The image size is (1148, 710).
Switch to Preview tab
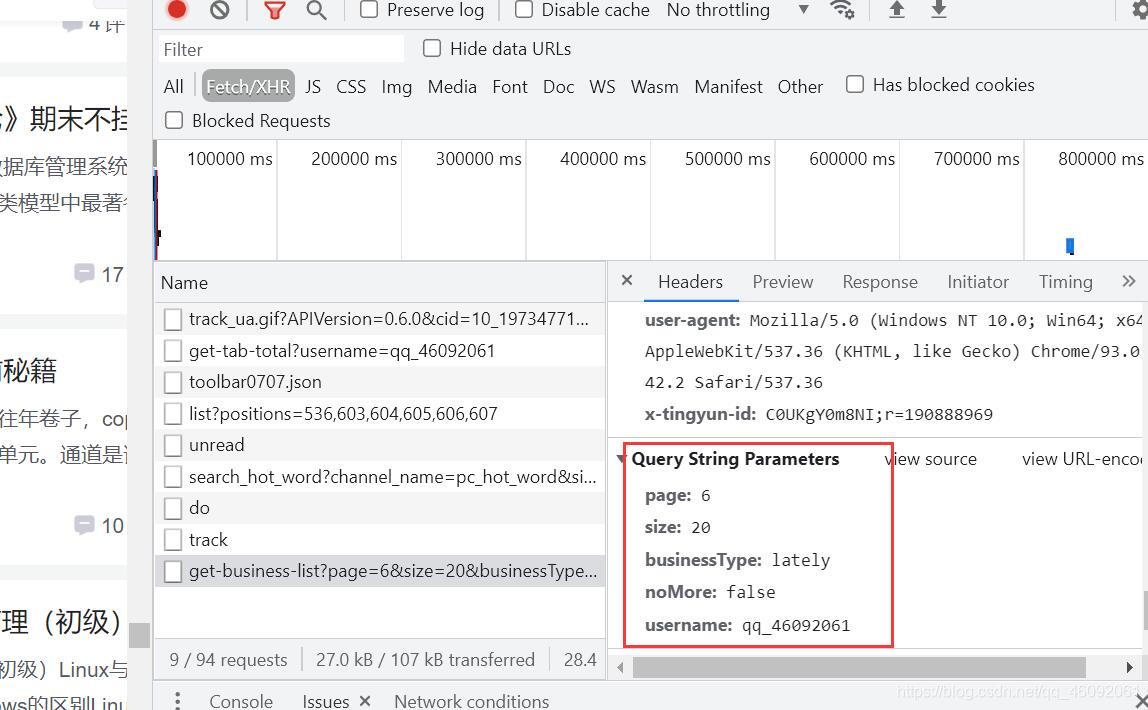pos(783,282)
